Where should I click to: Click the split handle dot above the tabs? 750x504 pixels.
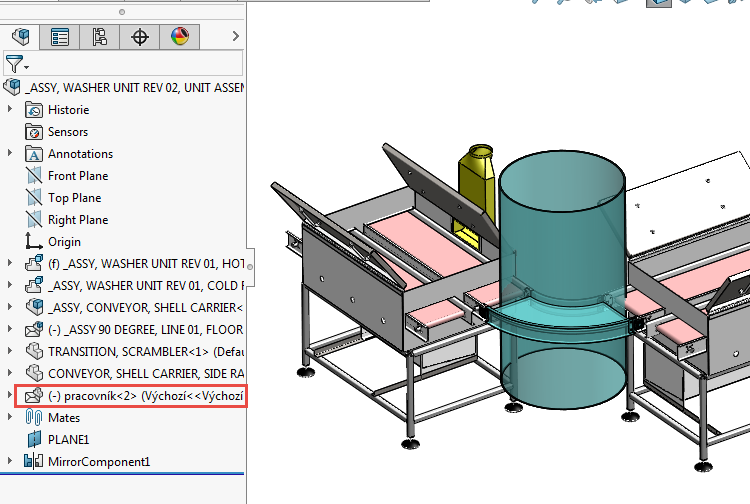coord(122,12)
